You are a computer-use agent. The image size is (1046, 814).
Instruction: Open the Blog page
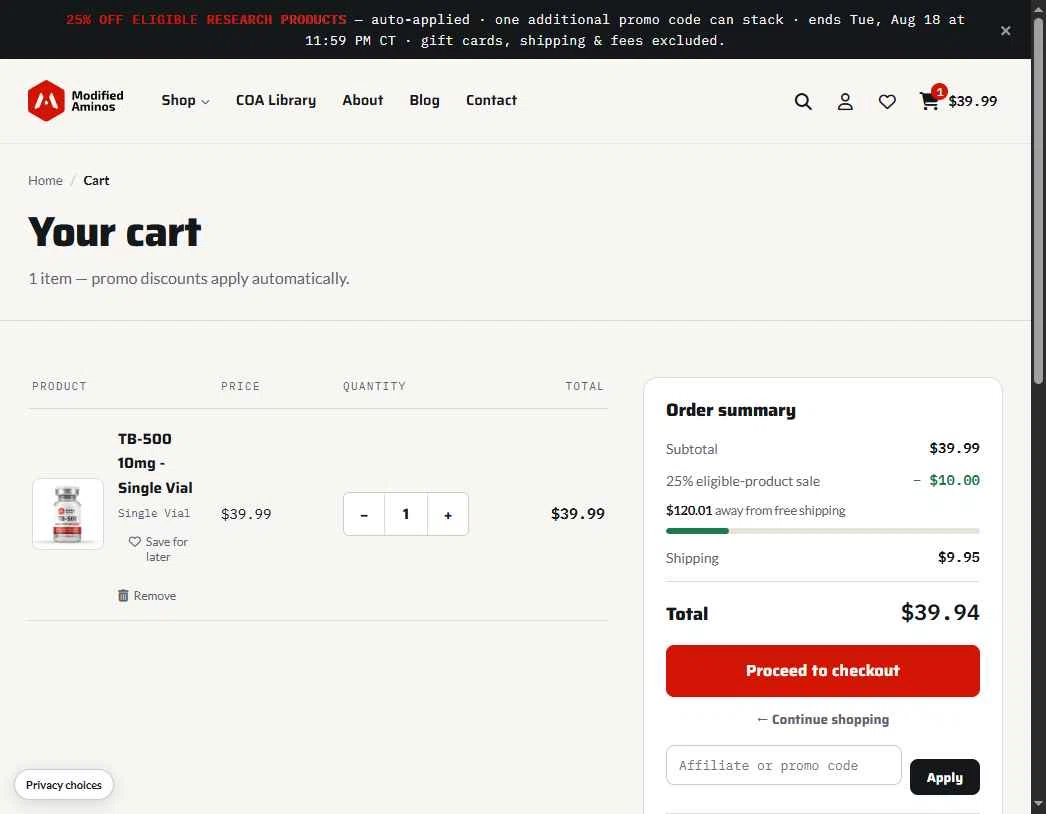coord(424,100)
